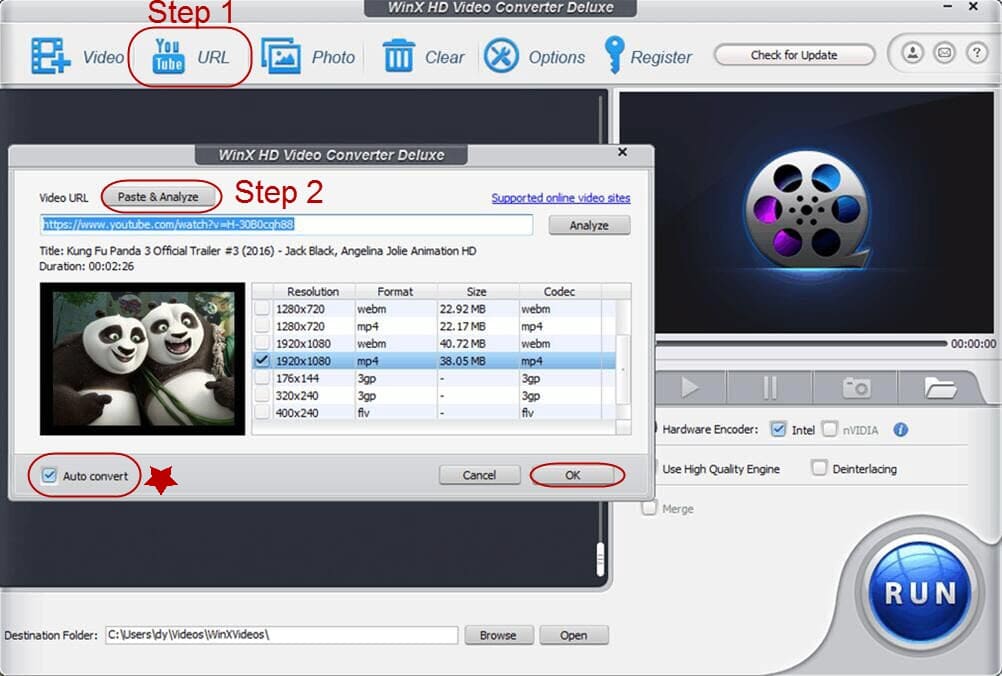
Task: Click the Kung Fu Panda video thumbnail
Action: click(142, 359)
